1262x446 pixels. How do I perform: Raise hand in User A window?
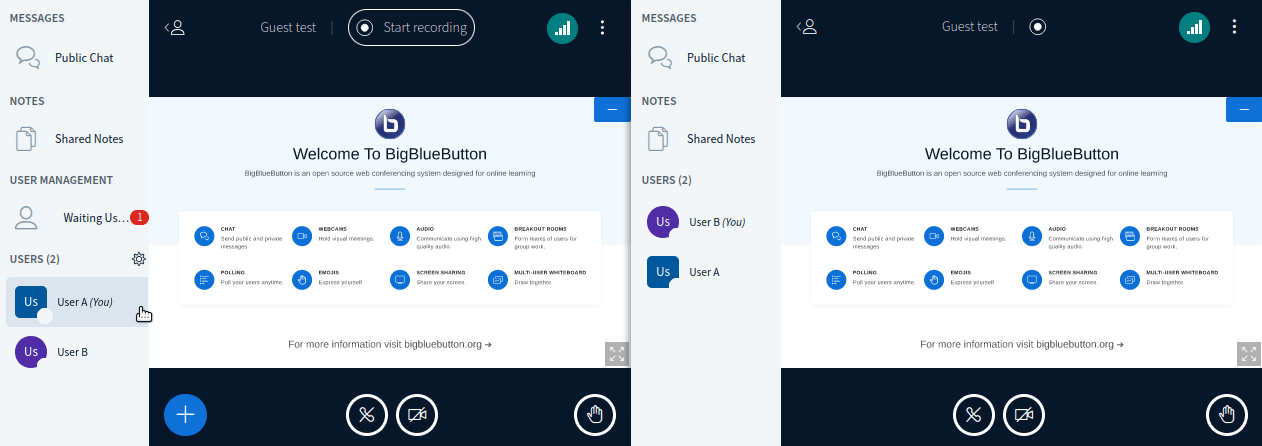[x=595, y=415]
